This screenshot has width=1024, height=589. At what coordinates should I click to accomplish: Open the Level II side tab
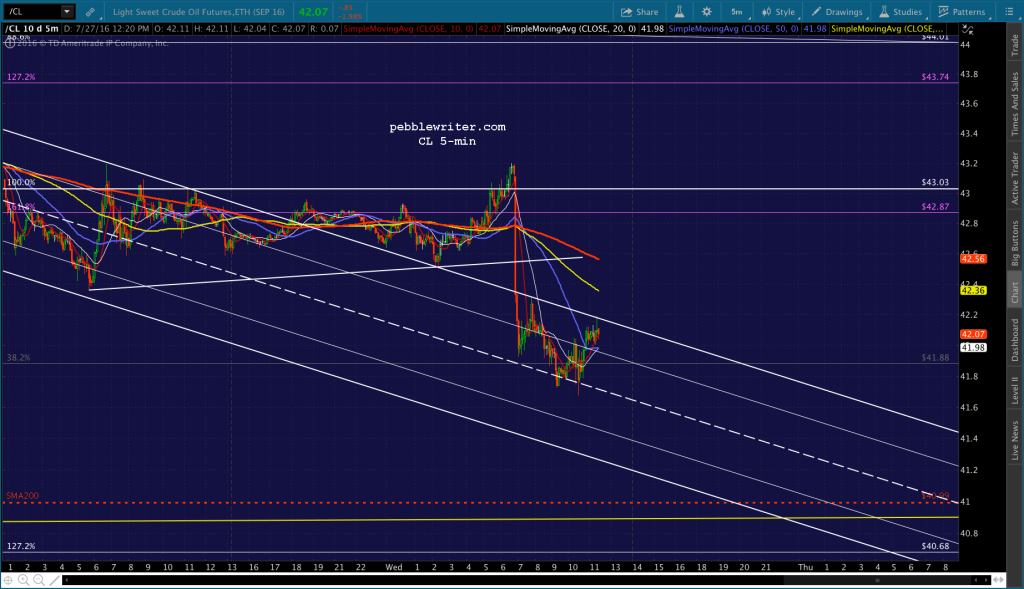[1015, 390]
